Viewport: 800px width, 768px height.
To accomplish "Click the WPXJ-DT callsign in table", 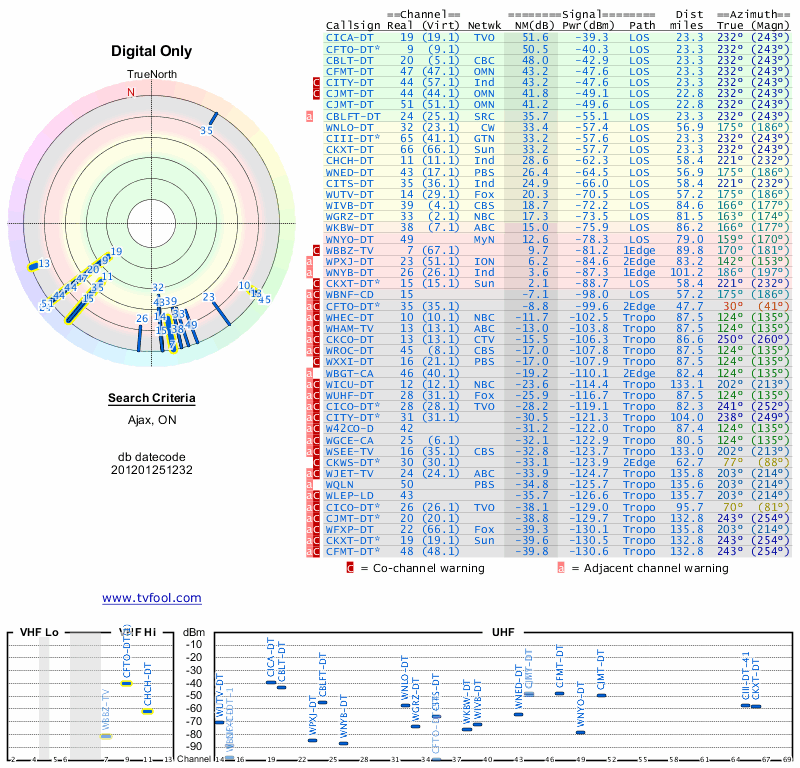I will [x=349, y=261].
